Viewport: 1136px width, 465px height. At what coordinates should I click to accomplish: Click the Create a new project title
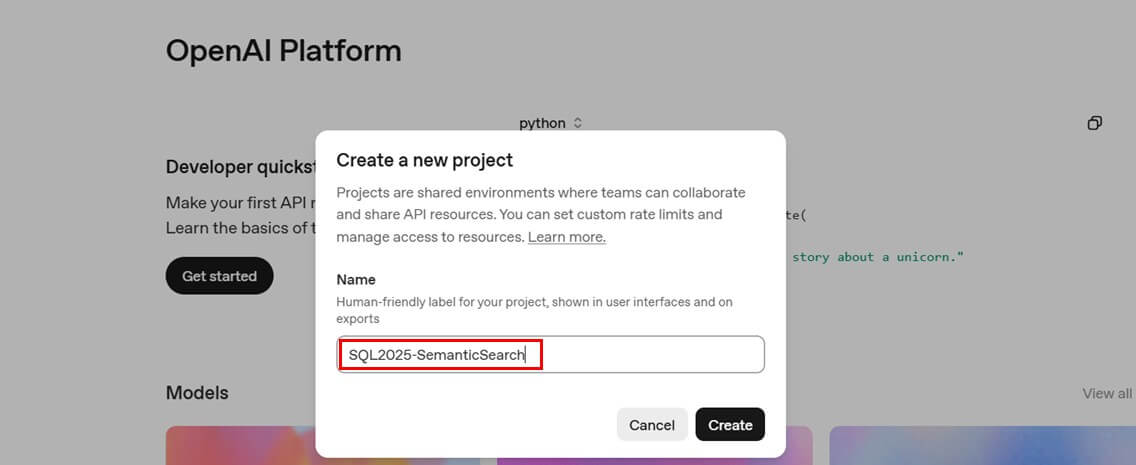tap(424, 160)
